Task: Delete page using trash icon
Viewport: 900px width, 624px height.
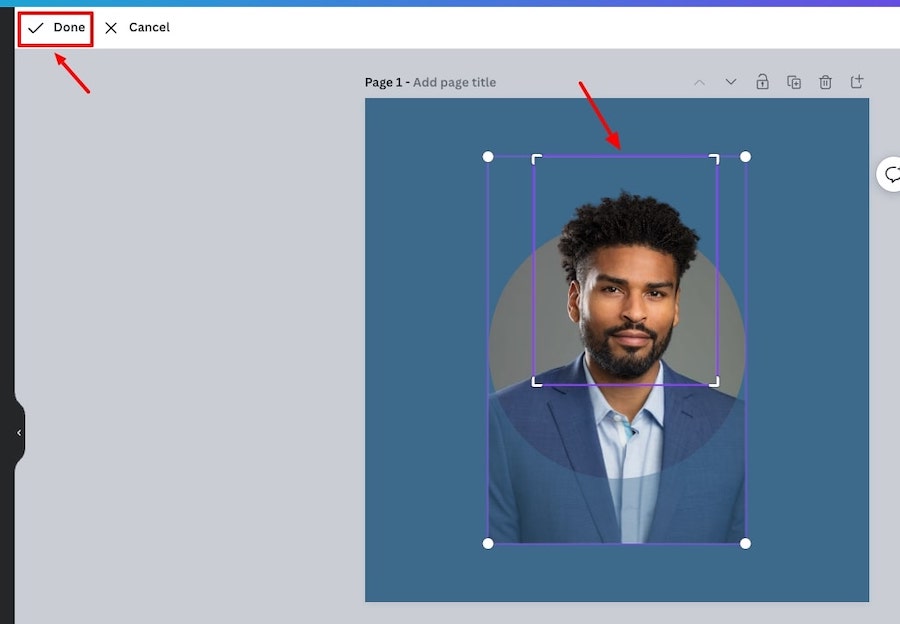Action: point(825,82)
